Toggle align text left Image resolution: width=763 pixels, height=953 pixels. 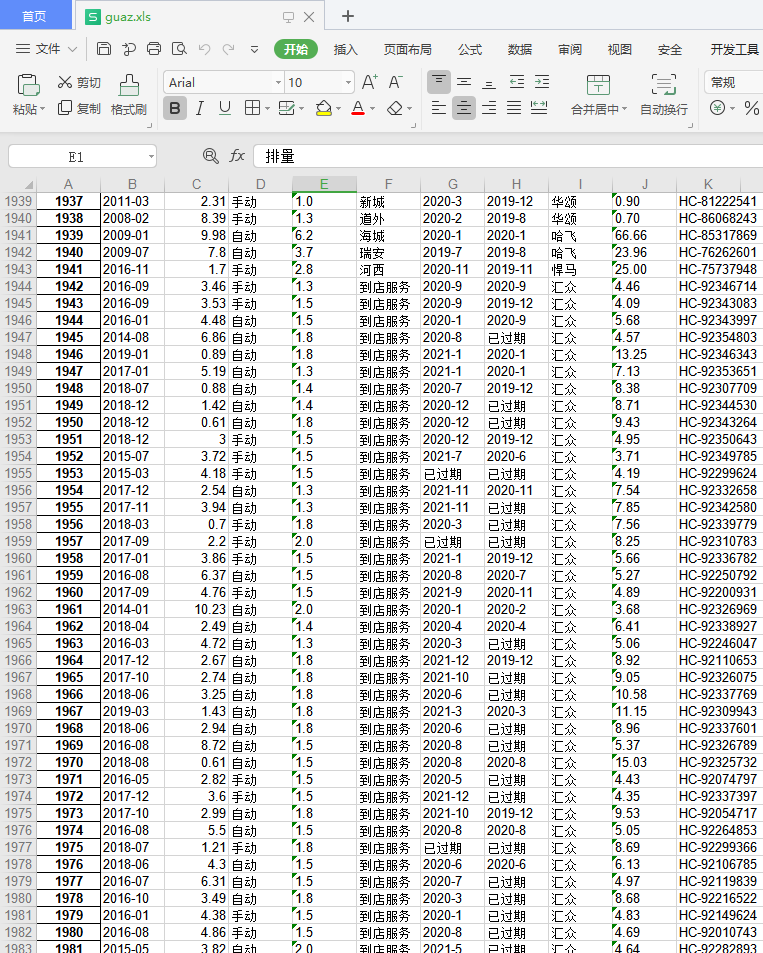coord(438,108)
